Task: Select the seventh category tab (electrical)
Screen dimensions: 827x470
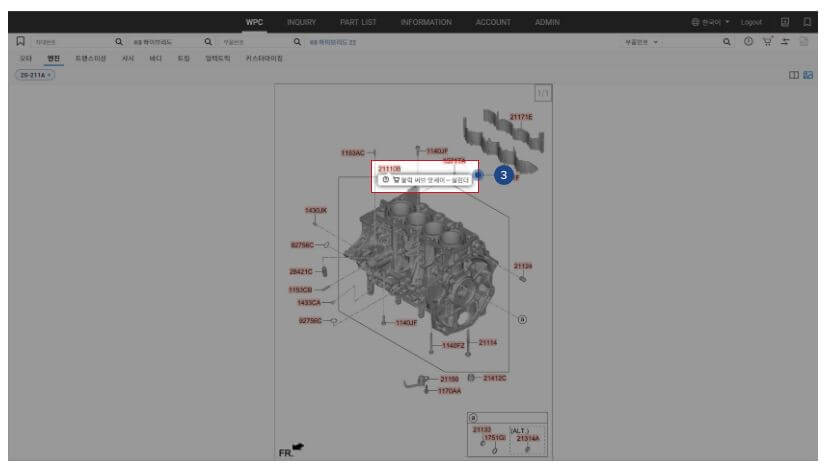Action: 218,59
